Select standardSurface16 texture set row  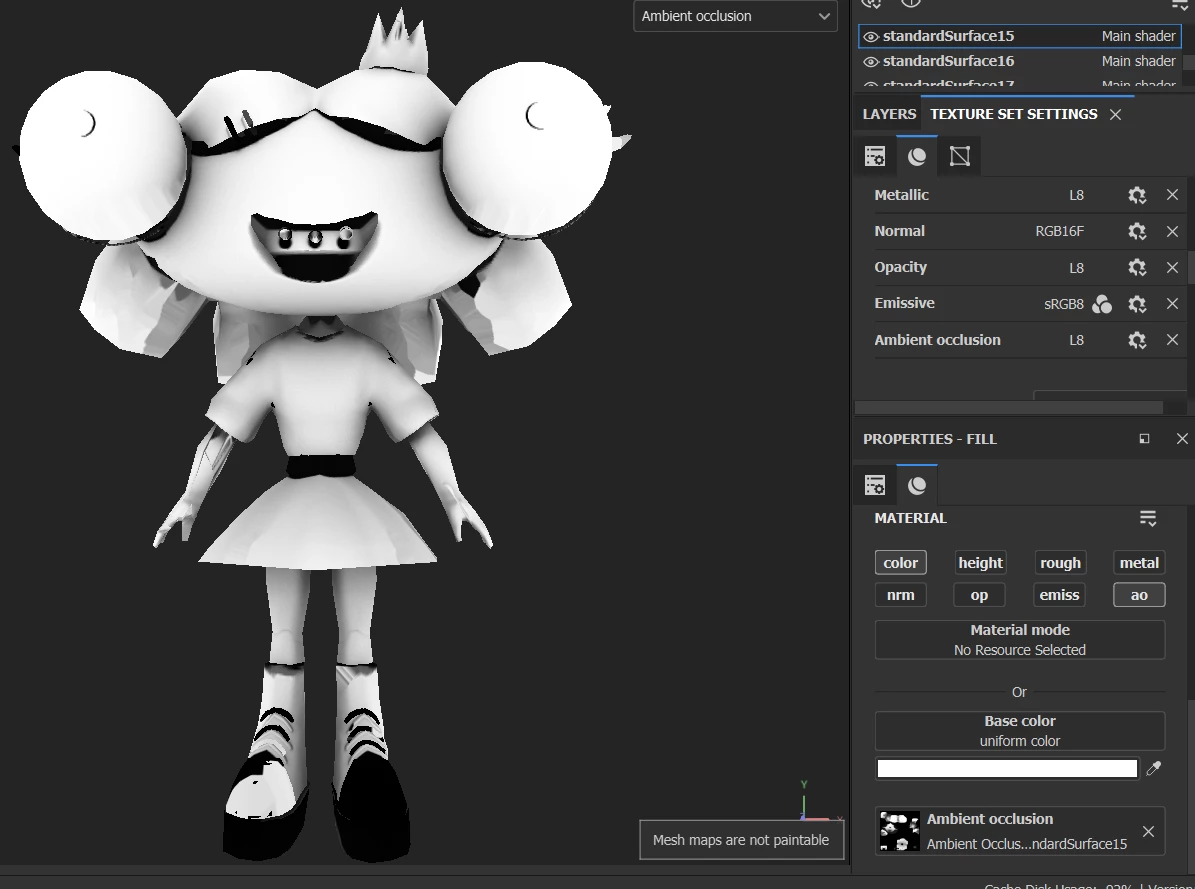click(1020, 61)
